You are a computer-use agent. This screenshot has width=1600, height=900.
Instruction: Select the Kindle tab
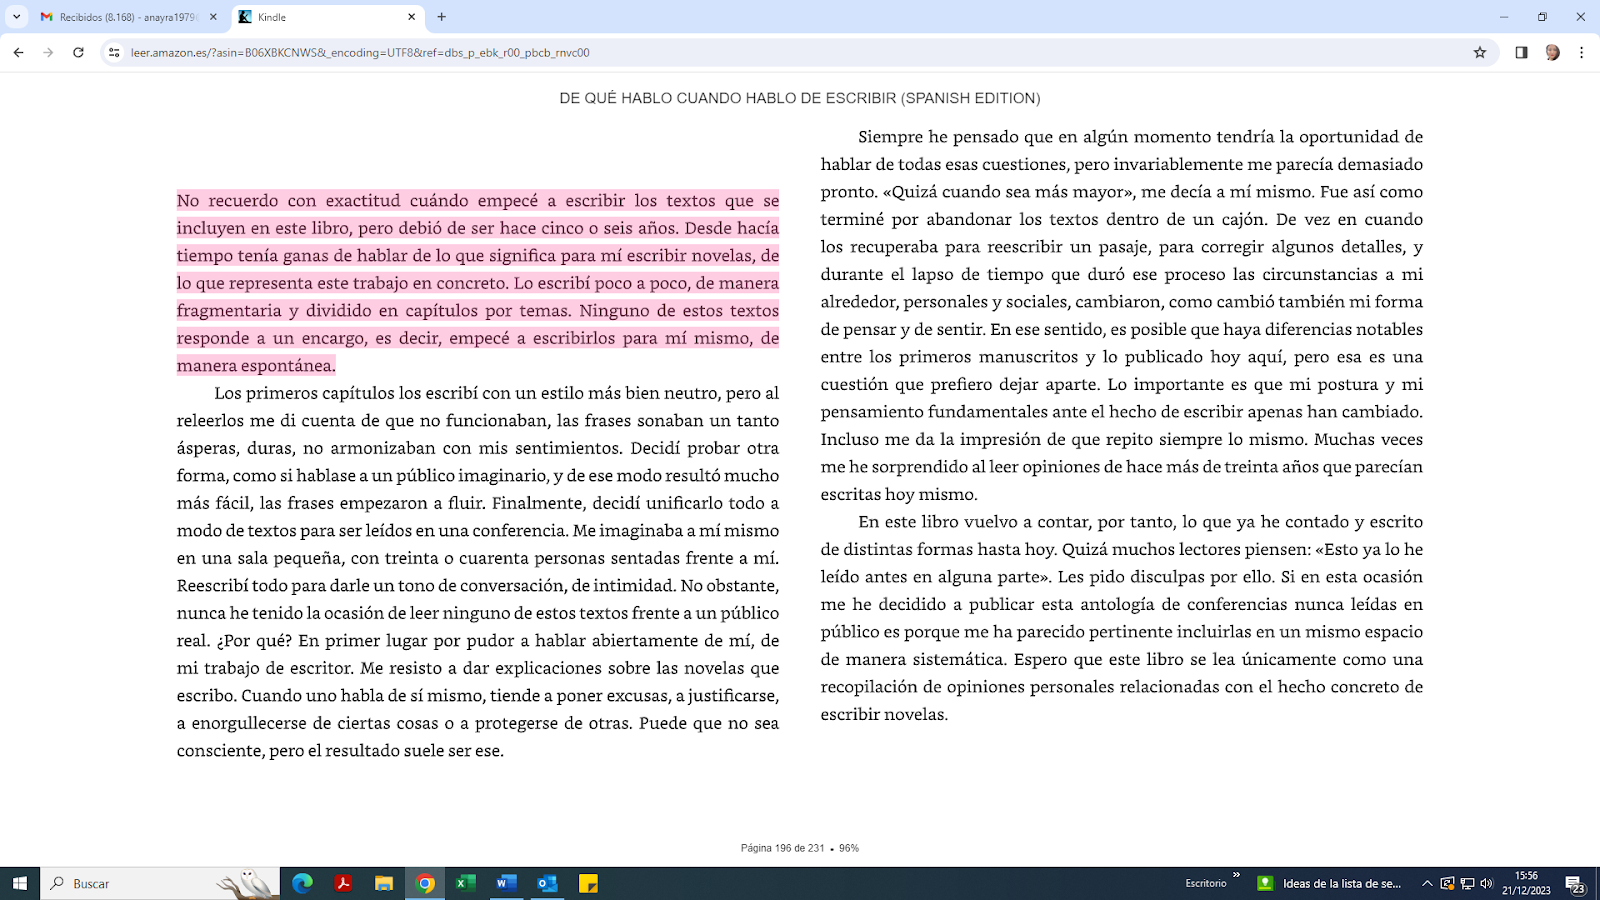point(328,17)
